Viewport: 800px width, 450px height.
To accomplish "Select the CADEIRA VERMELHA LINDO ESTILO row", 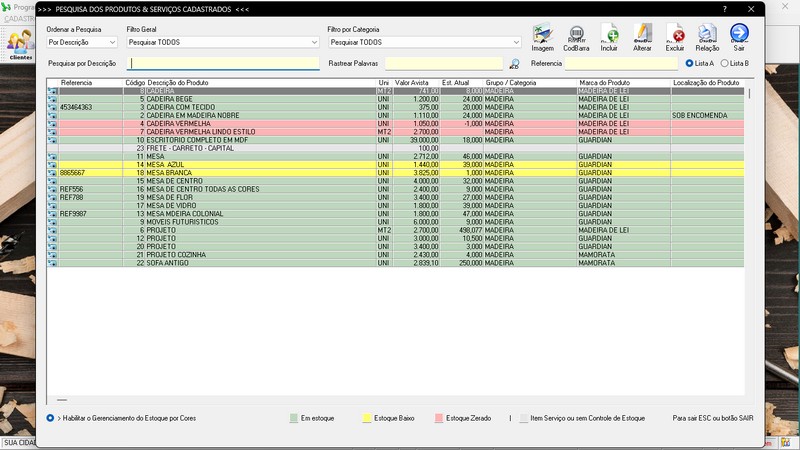I will [x=395, y=132].
